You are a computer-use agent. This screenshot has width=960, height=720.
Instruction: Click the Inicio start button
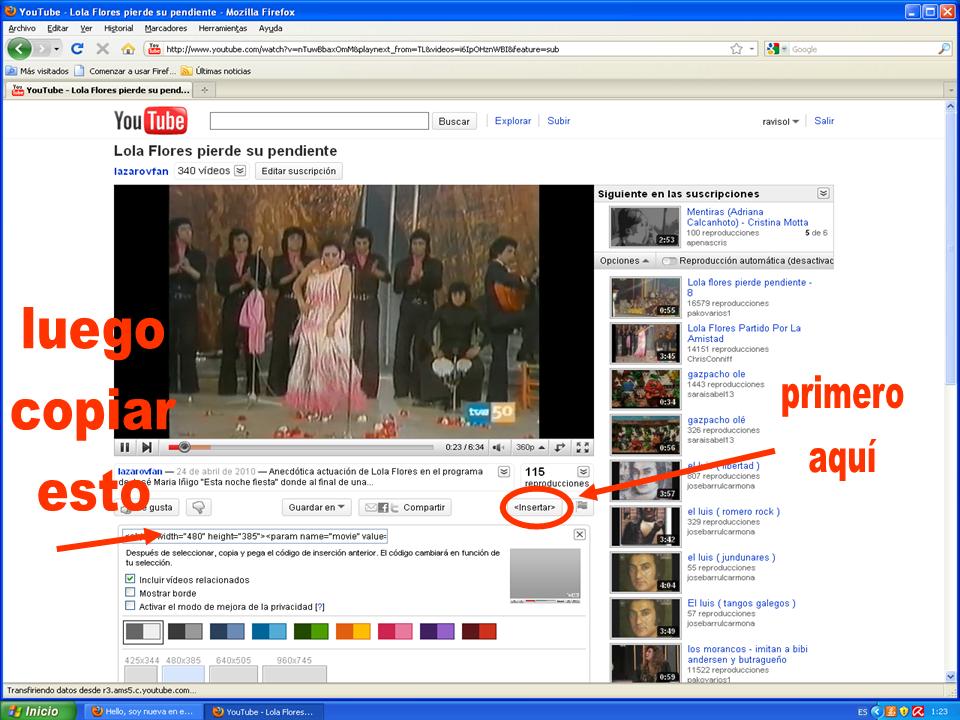pyautogui.click(x=38, y=711)
